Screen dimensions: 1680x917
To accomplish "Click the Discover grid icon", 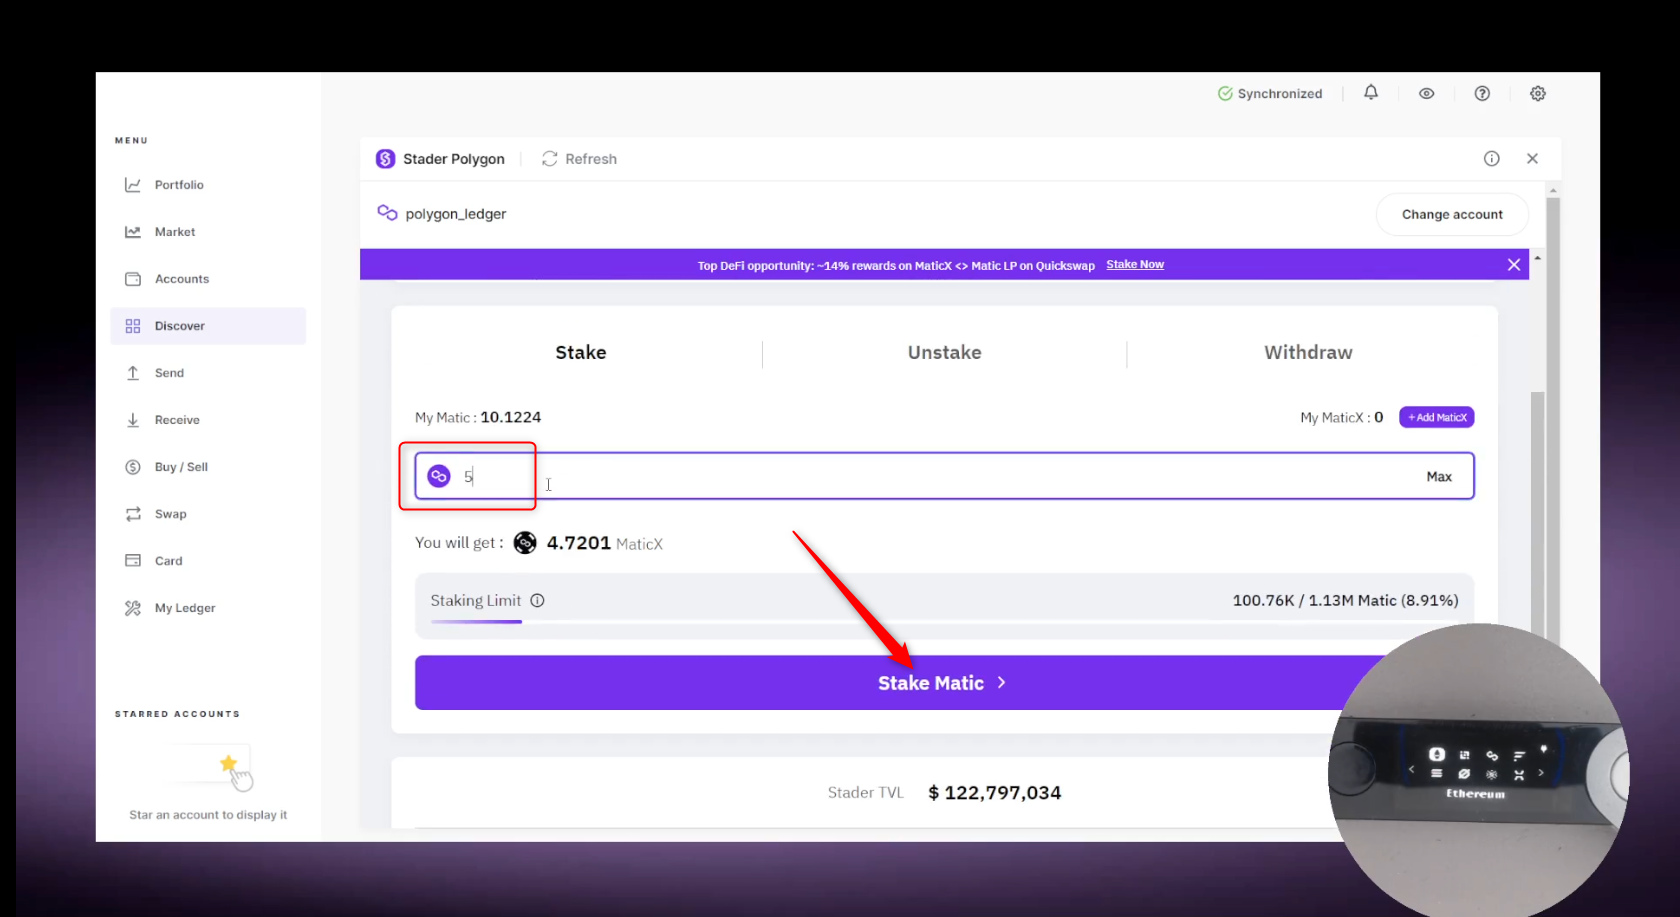I will tap(133, 326).
